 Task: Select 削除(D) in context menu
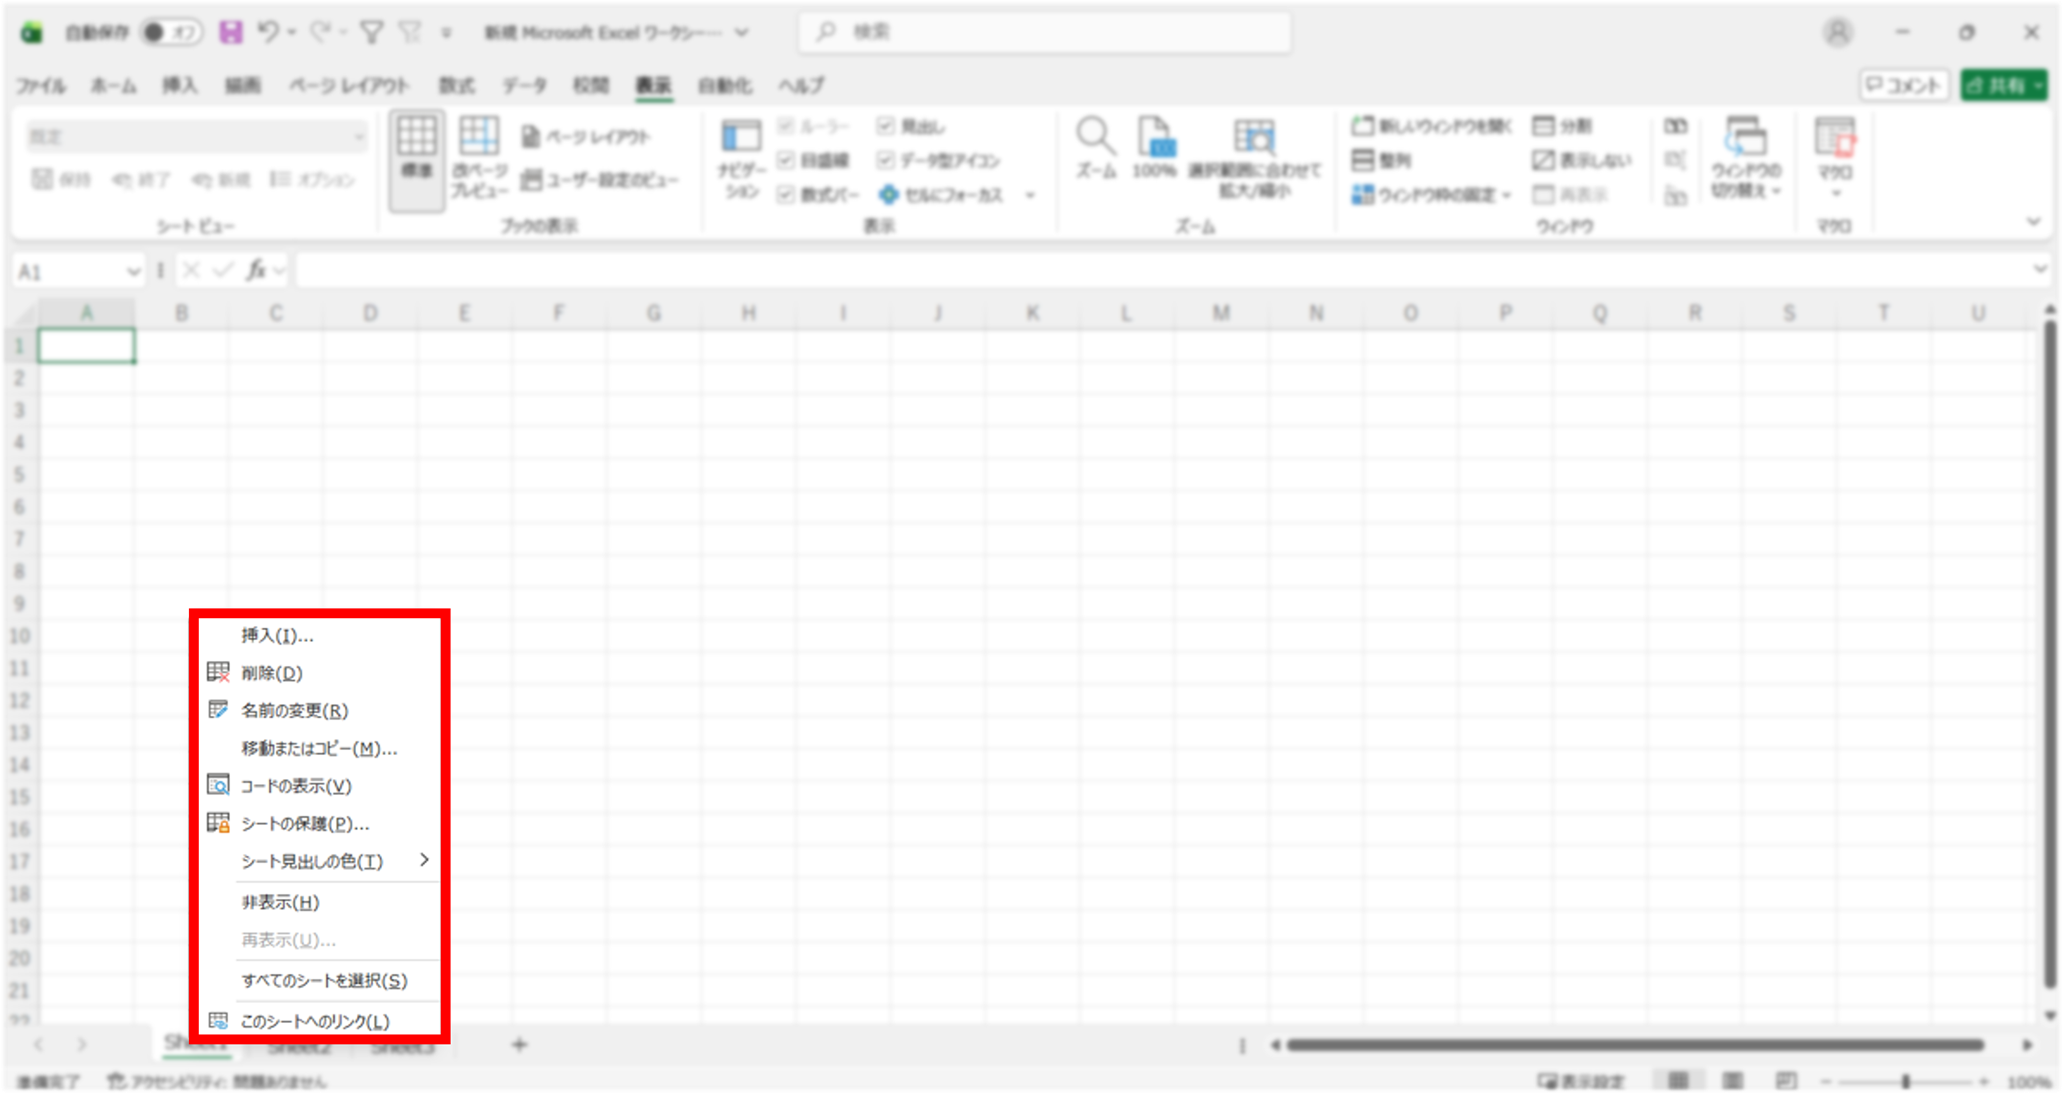(272, 673)
